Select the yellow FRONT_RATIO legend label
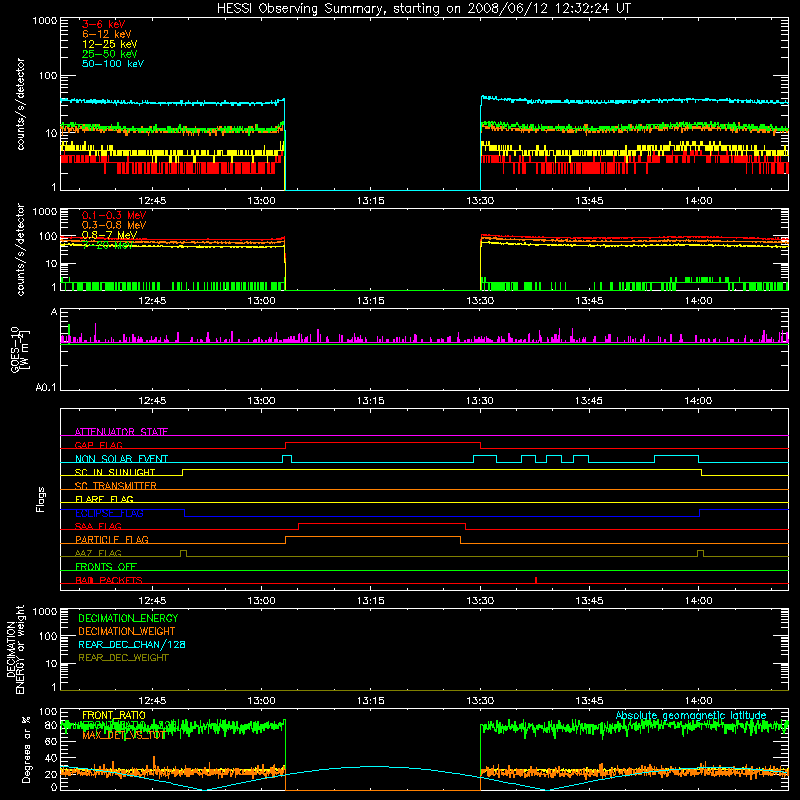The image size is (800, 800). (114, 715)
